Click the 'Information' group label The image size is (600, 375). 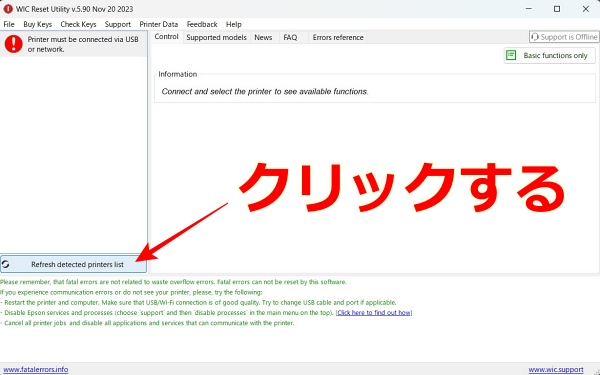[x=178, y=74]
